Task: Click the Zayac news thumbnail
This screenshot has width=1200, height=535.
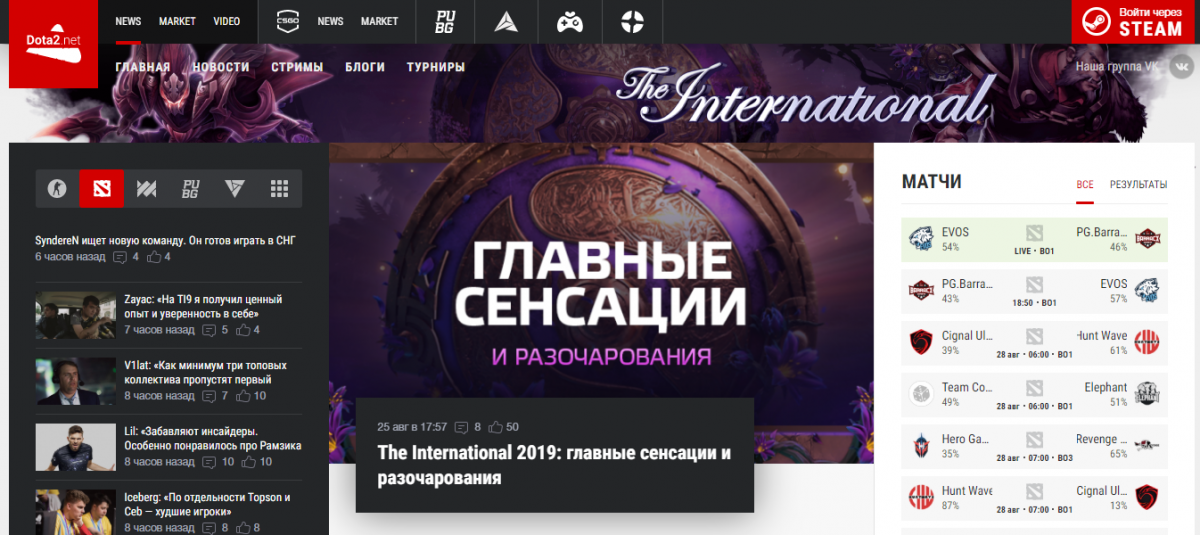Action: (76, 315)
